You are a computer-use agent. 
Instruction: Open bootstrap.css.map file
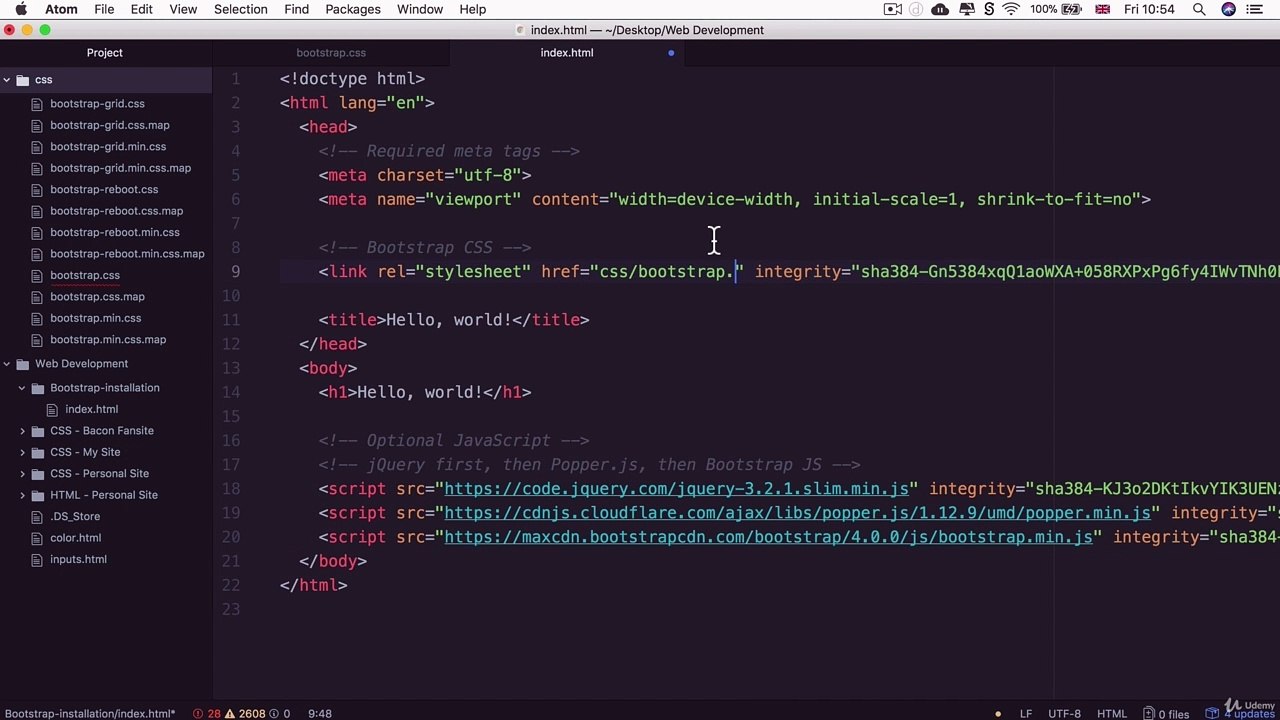pyautogui.click(x=97, y=297)
